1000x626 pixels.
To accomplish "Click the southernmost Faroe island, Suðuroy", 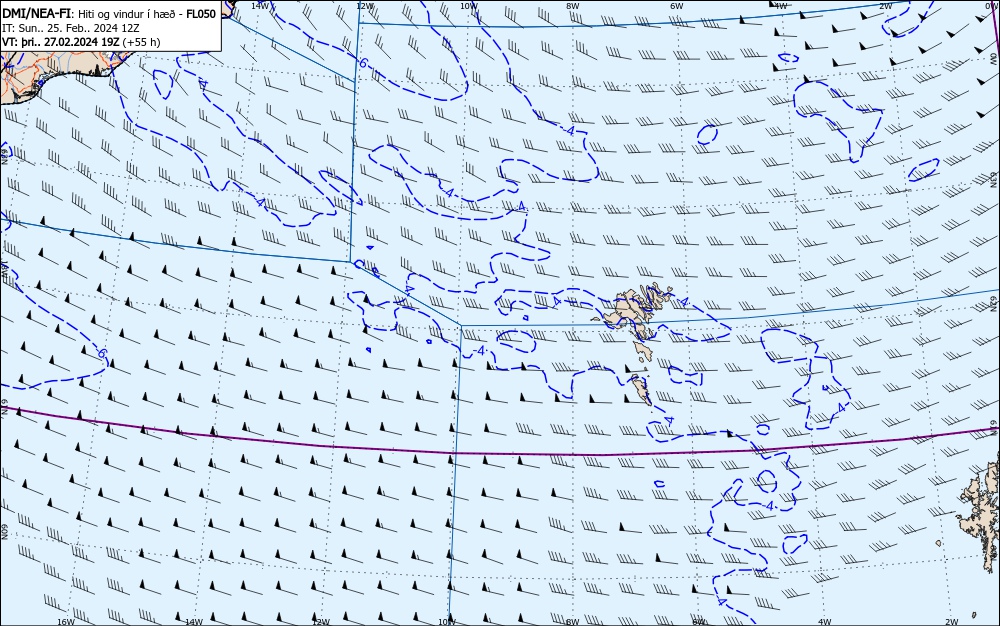I will coord(641,389).
